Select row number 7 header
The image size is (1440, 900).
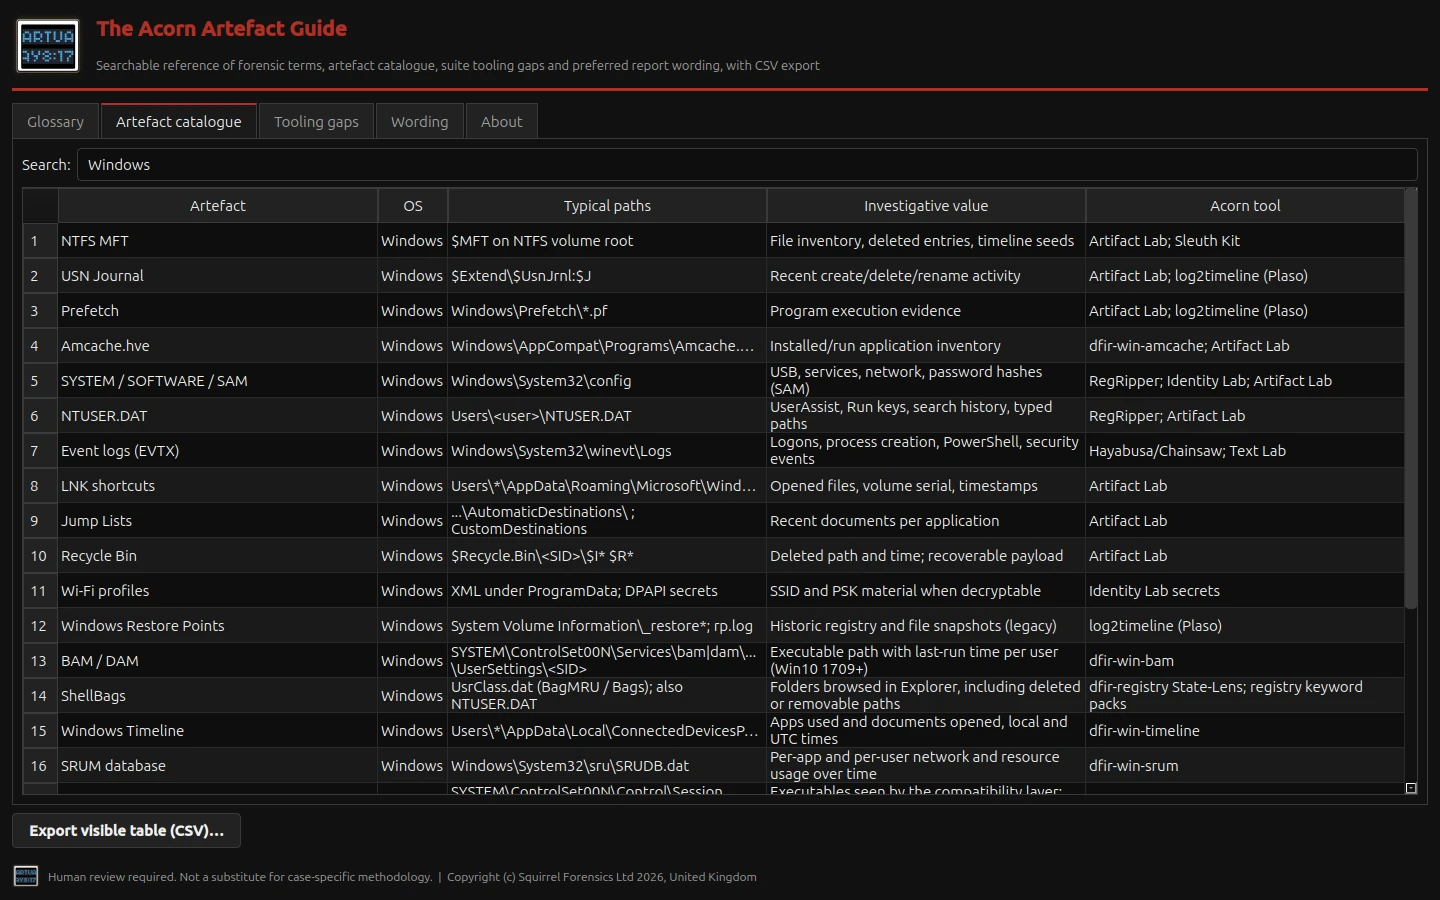click(41, 451)
